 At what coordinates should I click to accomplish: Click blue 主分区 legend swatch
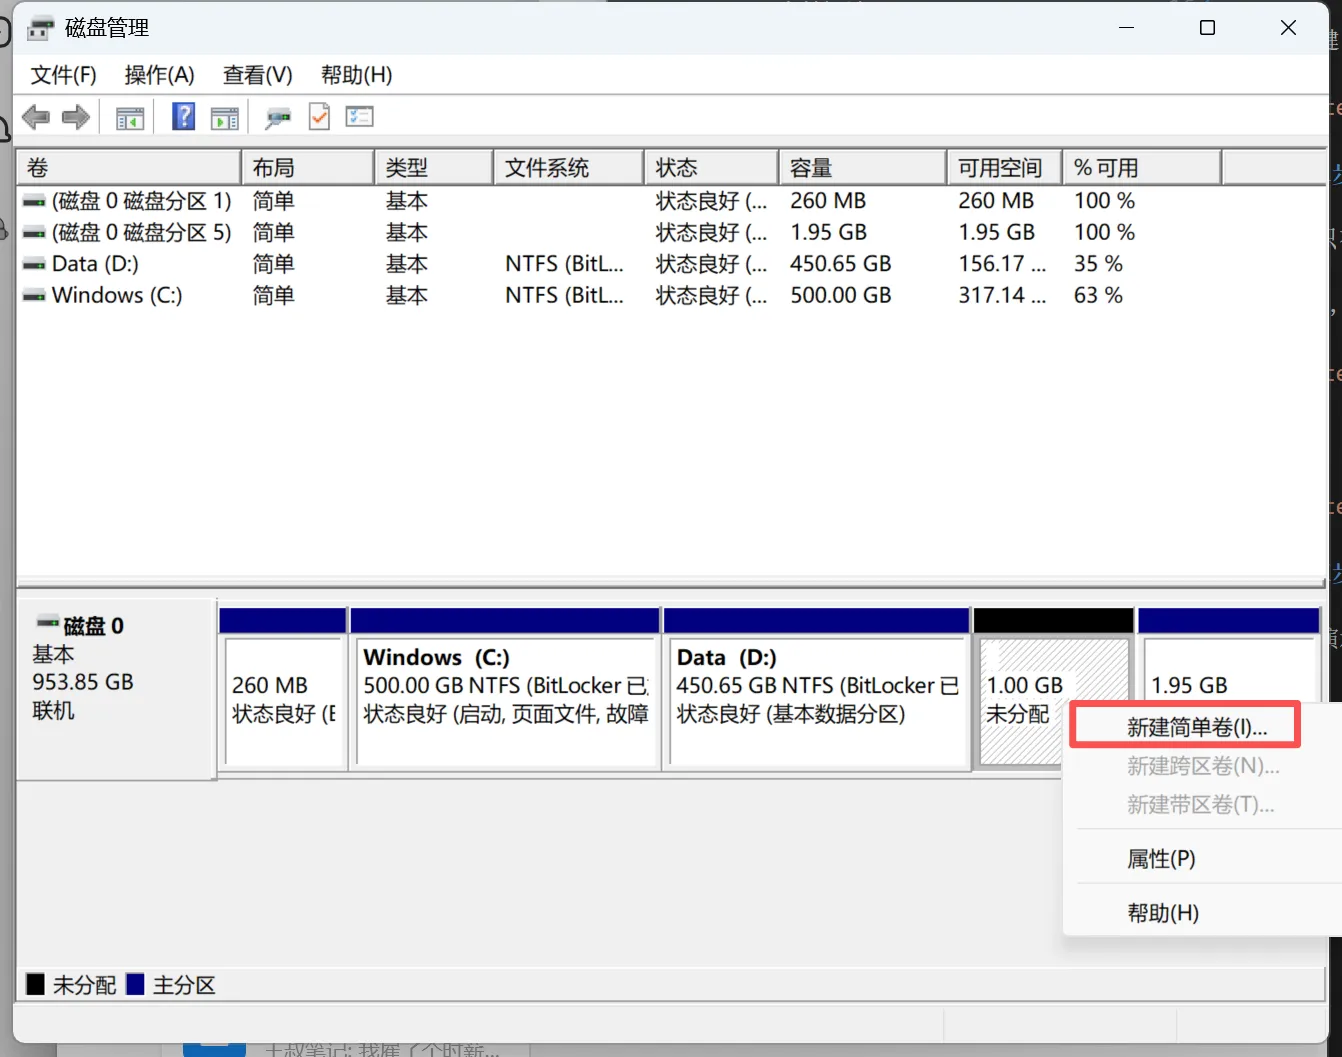(x=136, y=984)
